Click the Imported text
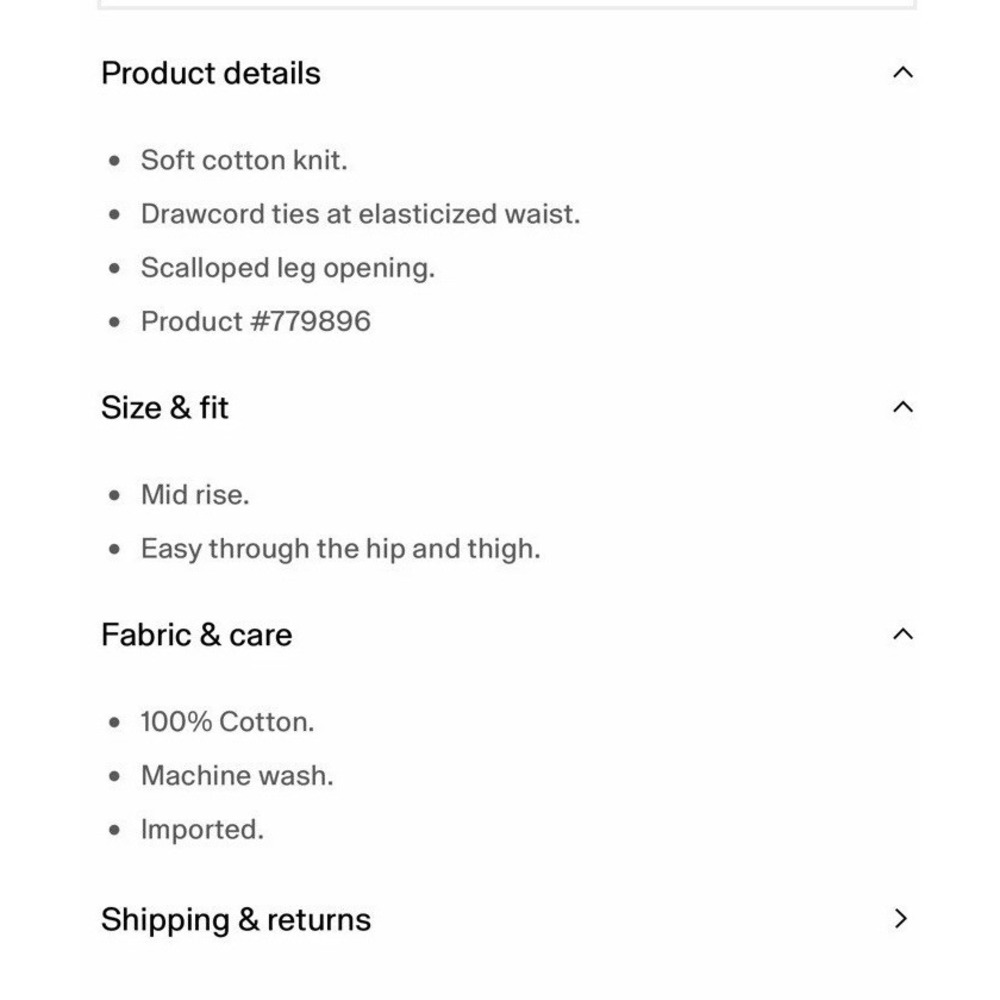This screenshot has width=1000, height=1000. coord(202,830)
